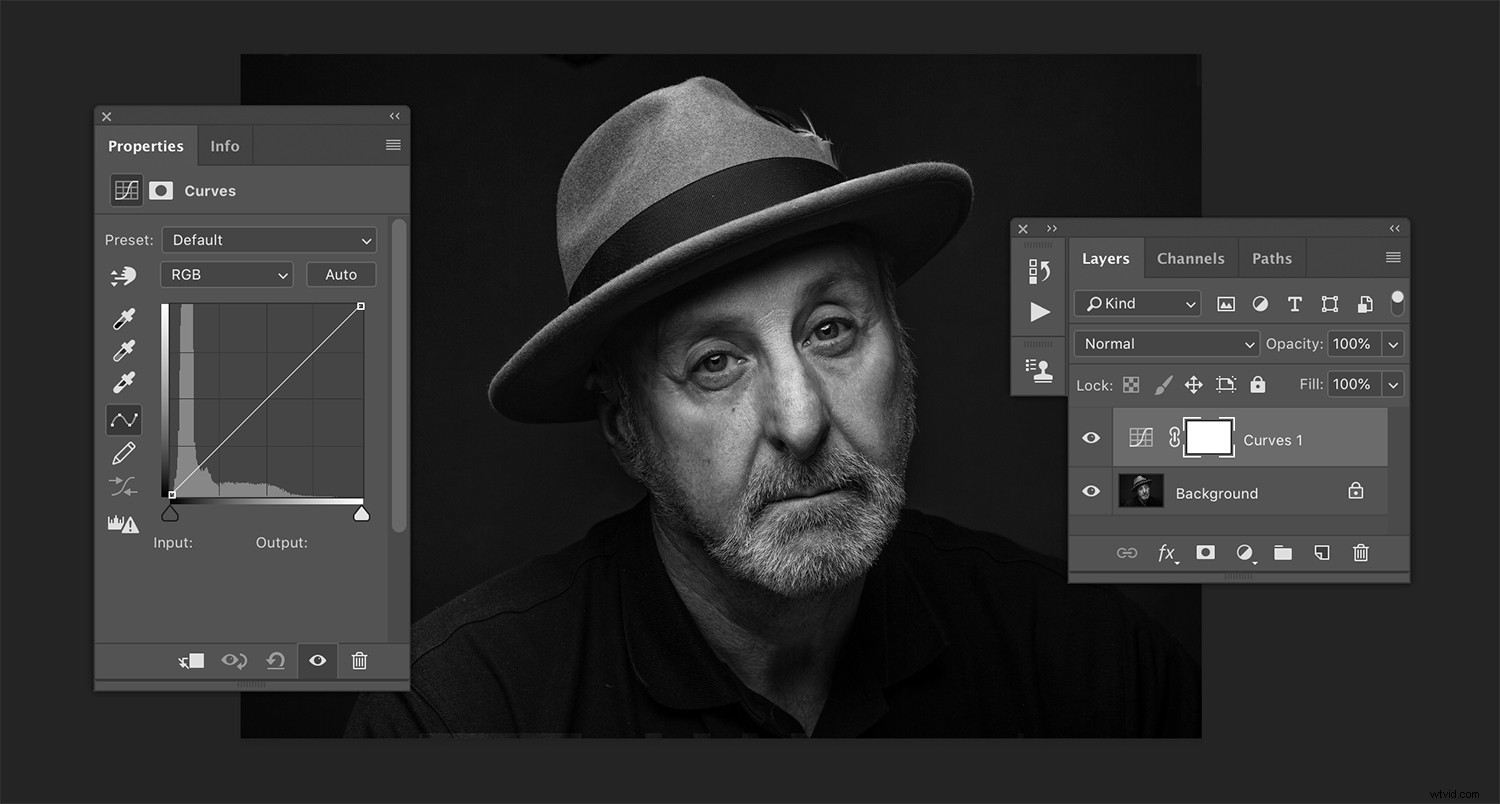
Task: Select the gray point eyedropper
Action: (x=123, y=349)
